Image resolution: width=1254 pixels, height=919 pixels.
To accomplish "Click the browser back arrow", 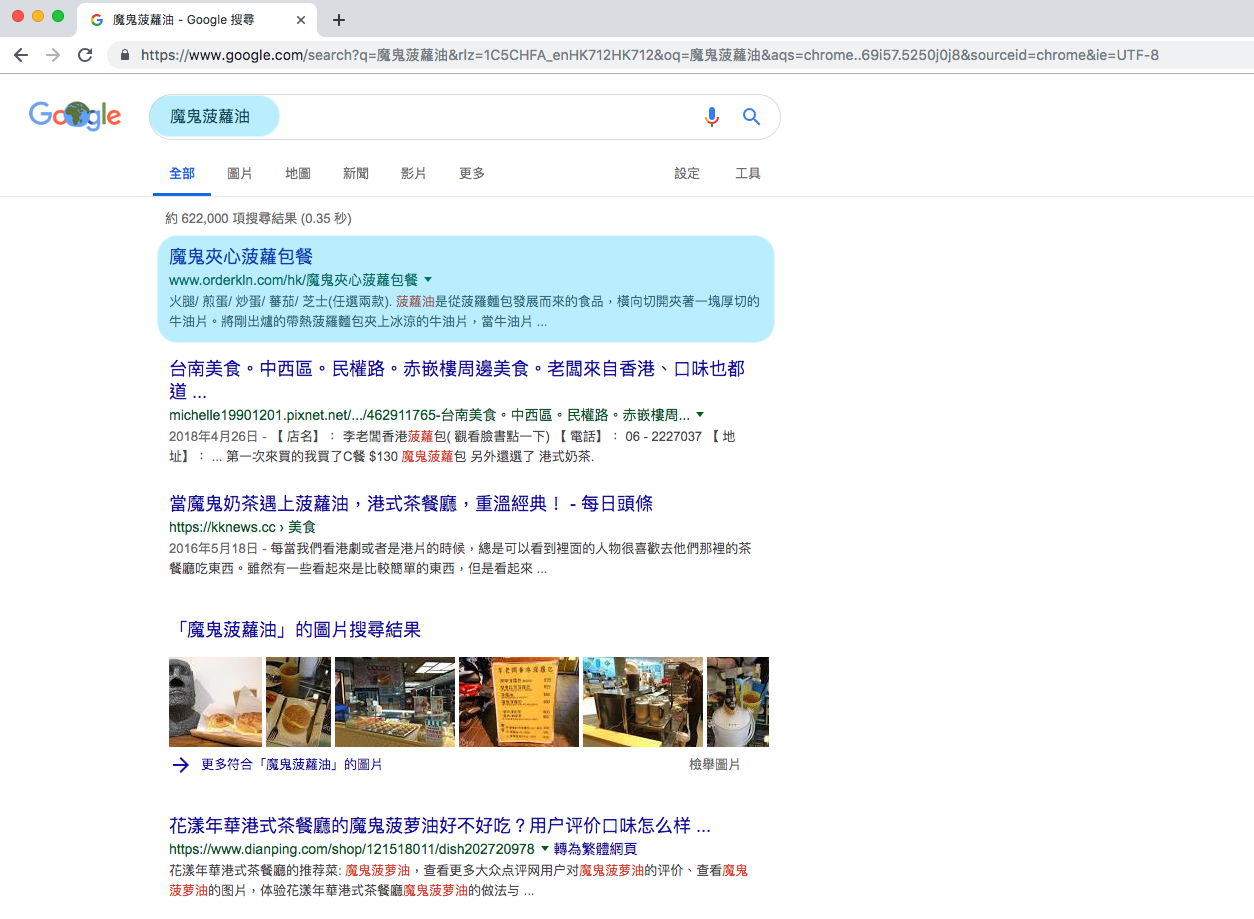I will (x=21, y=55).
